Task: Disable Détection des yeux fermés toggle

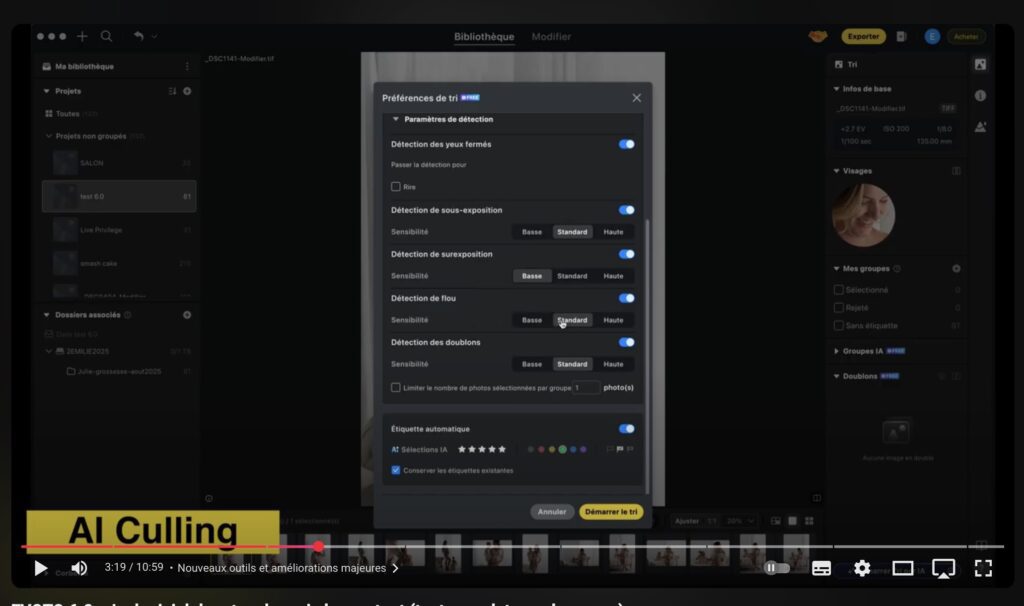Action: click(626, 144)
